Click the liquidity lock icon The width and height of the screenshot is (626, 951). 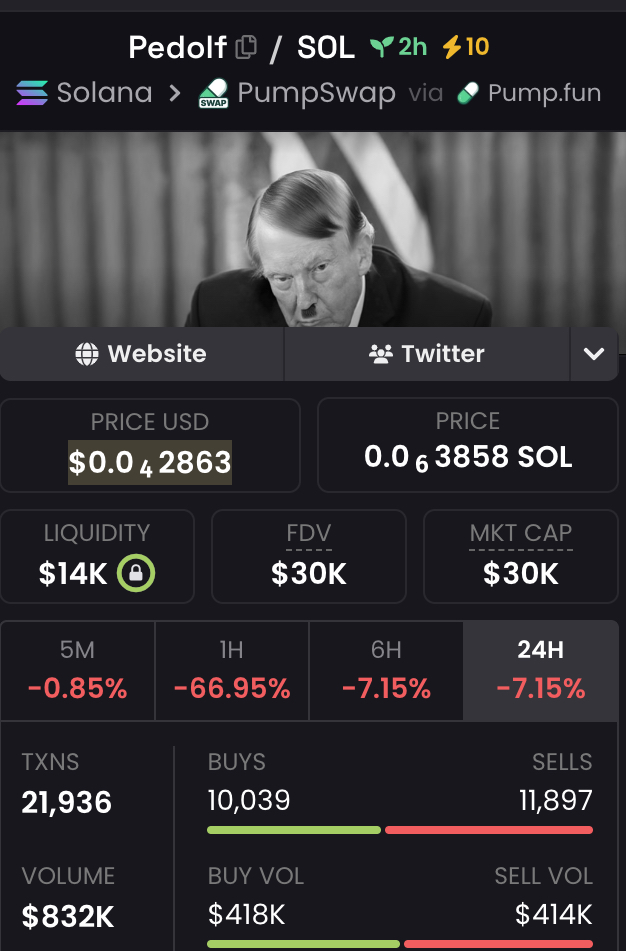point(136,573)
